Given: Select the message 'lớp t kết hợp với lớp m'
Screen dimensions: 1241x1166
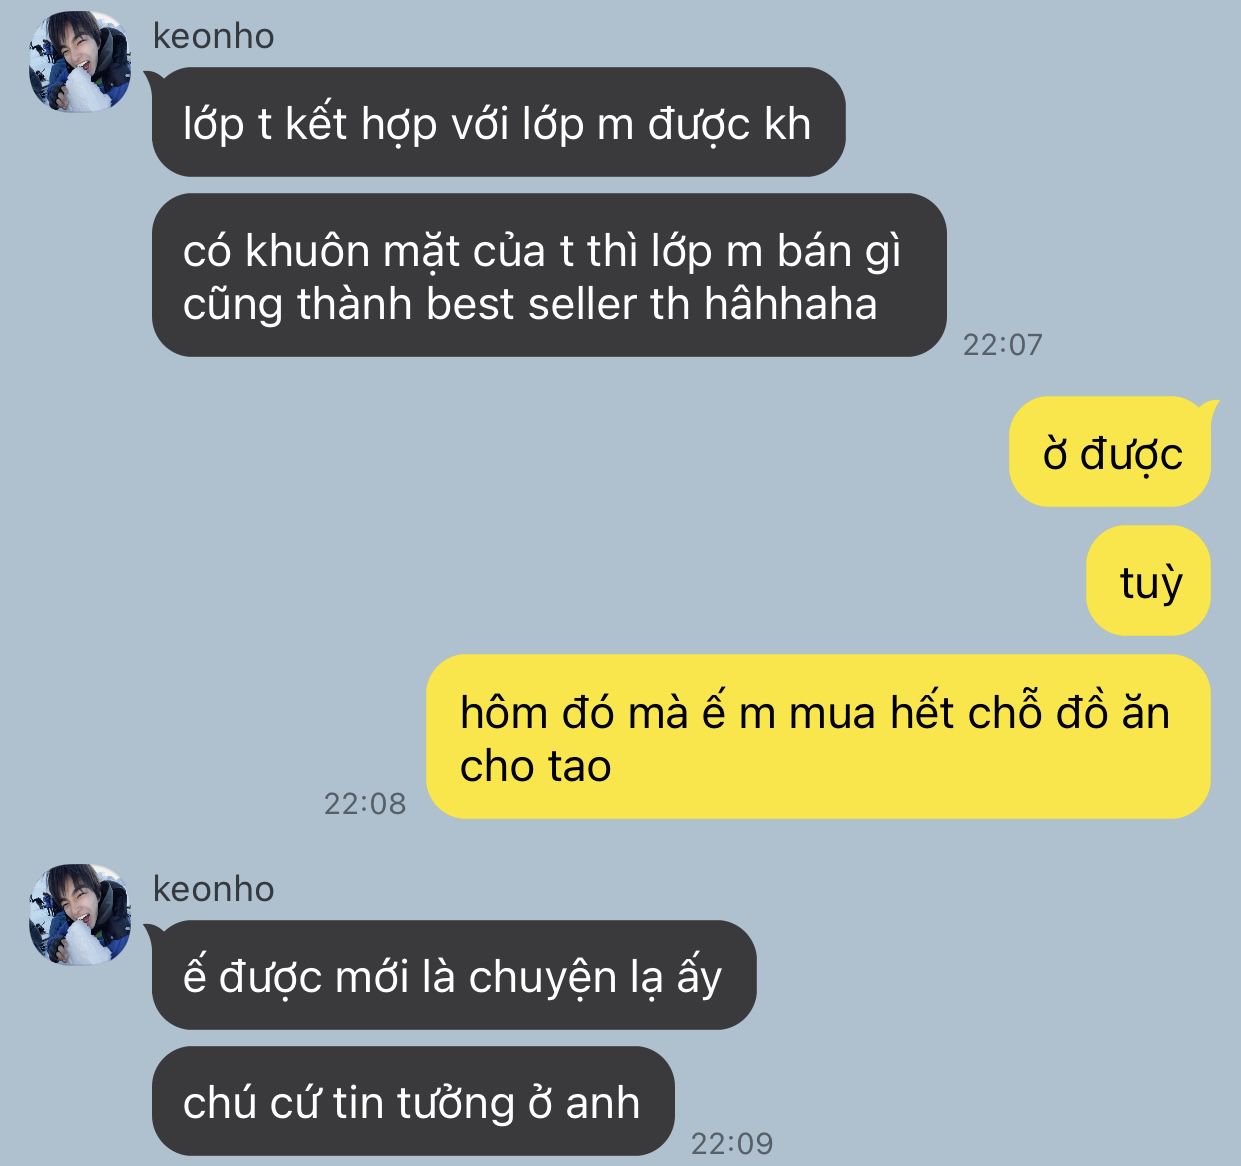Looking at the screenshot, I should coord(498,122).
